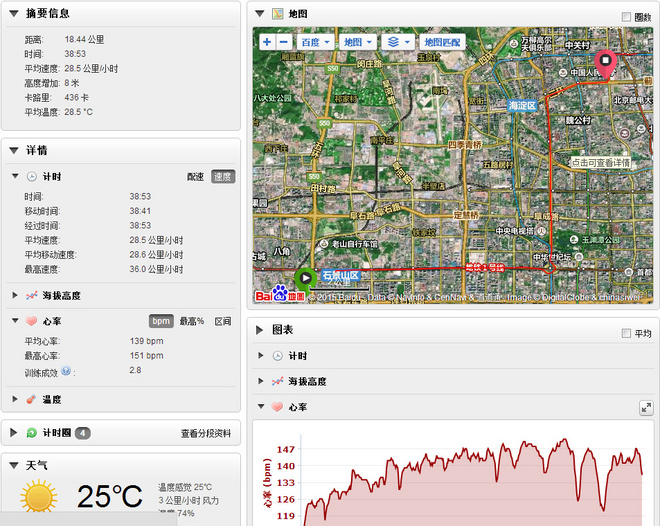Click the elevation icon in charts 海拔高度 row
Viewport: 660px width, 526px height.
(x=277, y=382)
